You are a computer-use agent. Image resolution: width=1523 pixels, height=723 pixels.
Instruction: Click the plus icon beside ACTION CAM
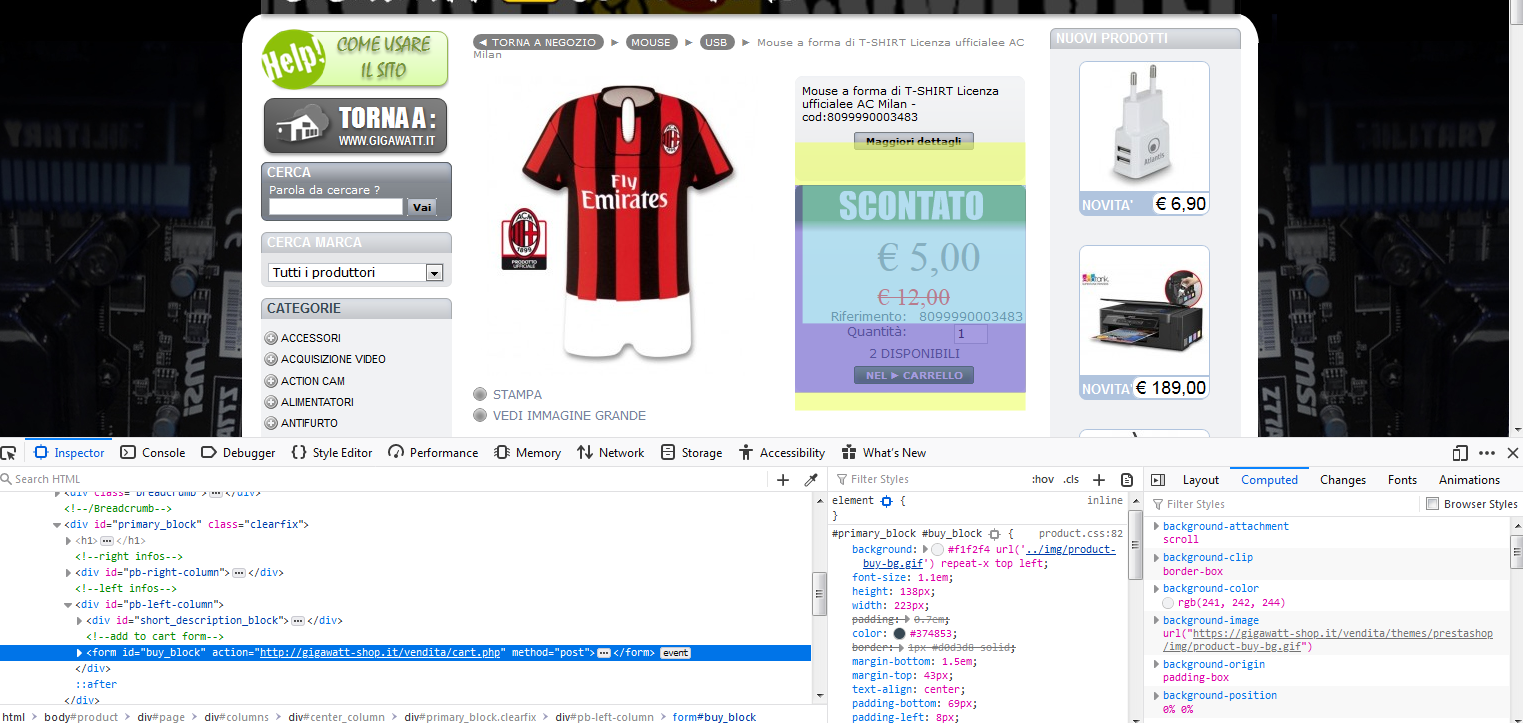pyautogui.click(x=271, y=381)
